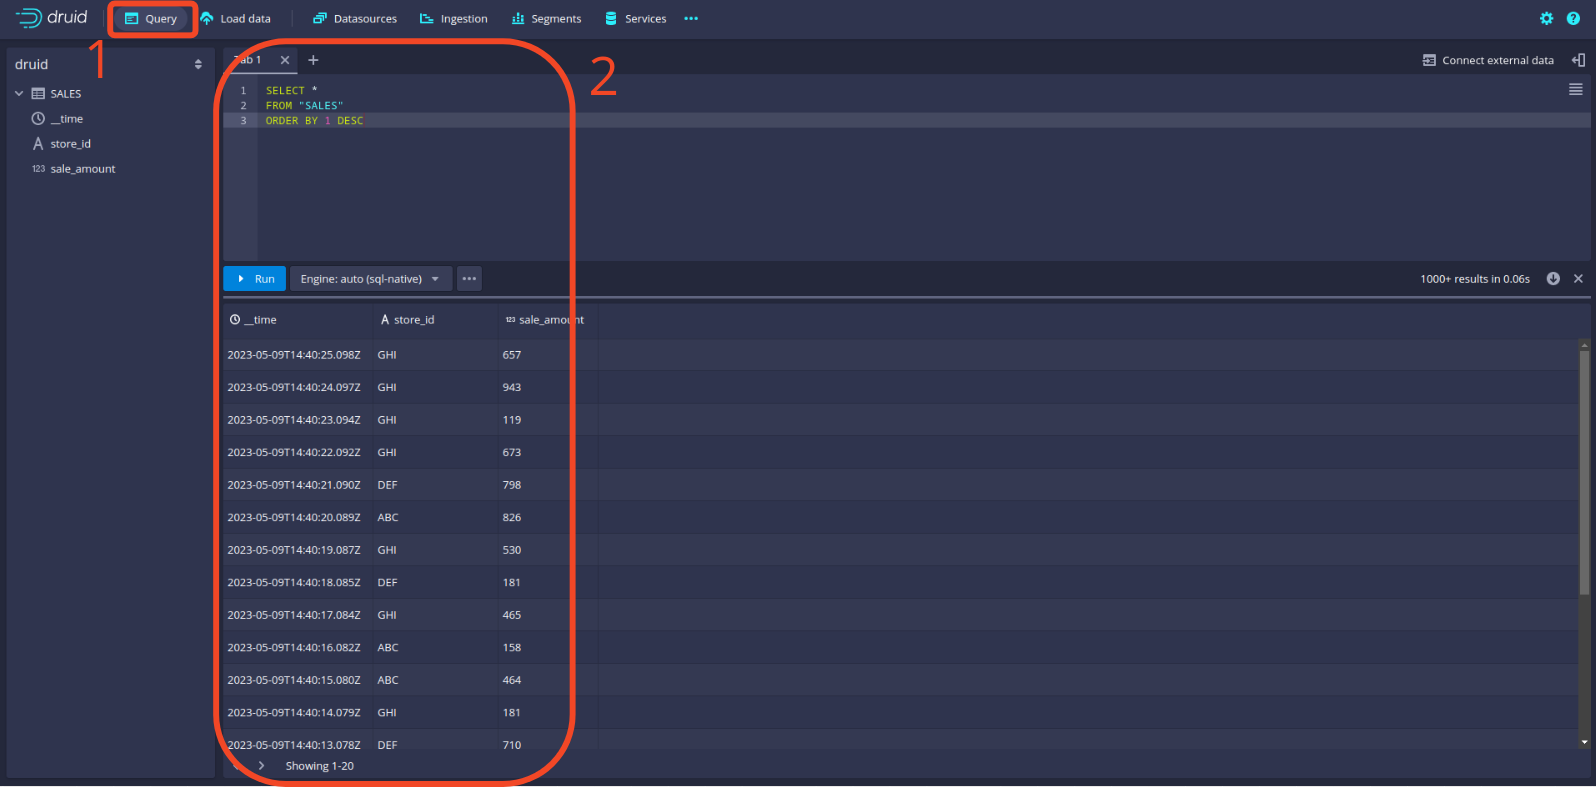Click Connect external data

point(1488,60)
